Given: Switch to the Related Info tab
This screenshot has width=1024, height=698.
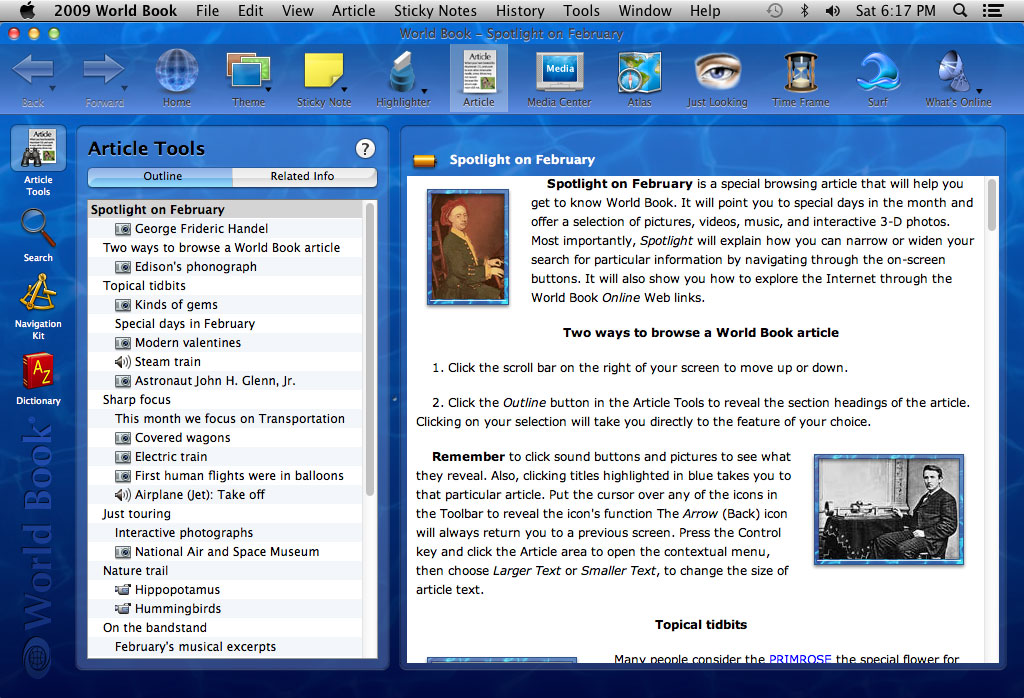Looking at the screenshot, I should [304, 176].
